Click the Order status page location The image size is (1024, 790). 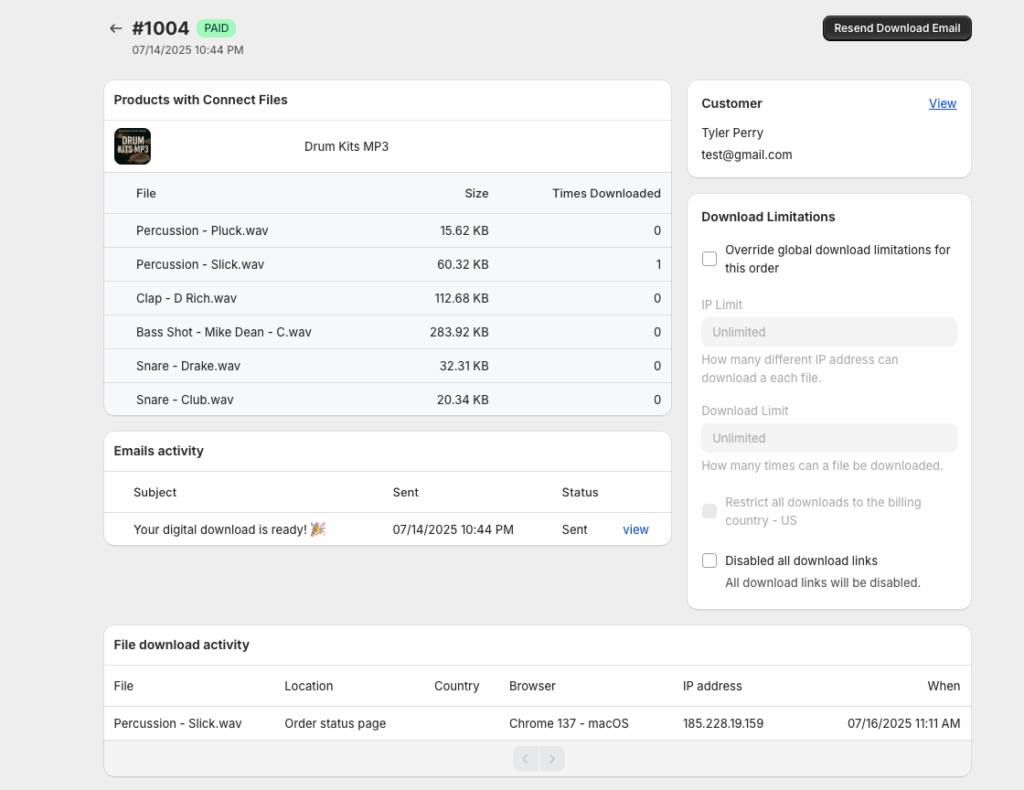coord(335,723)
